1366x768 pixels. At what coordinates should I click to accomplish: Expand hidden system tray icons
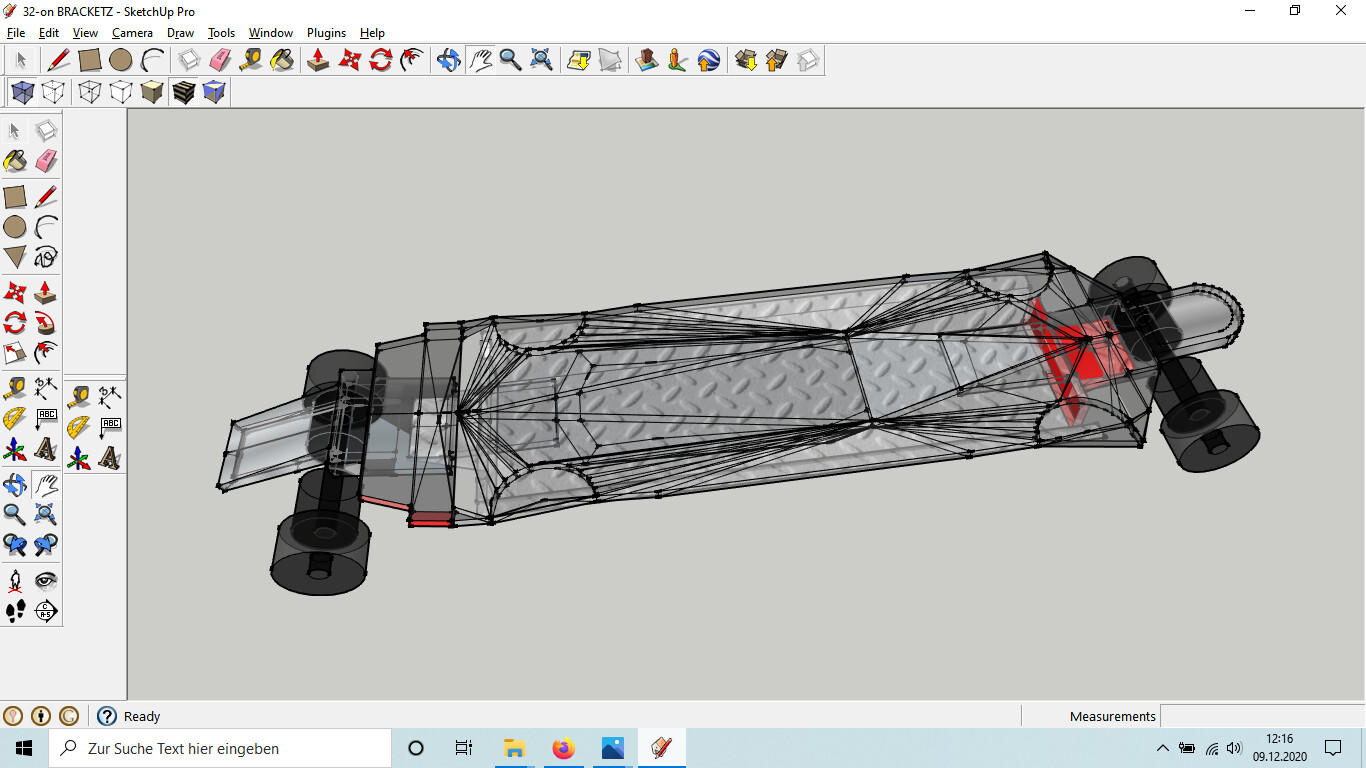(1162, 748)
